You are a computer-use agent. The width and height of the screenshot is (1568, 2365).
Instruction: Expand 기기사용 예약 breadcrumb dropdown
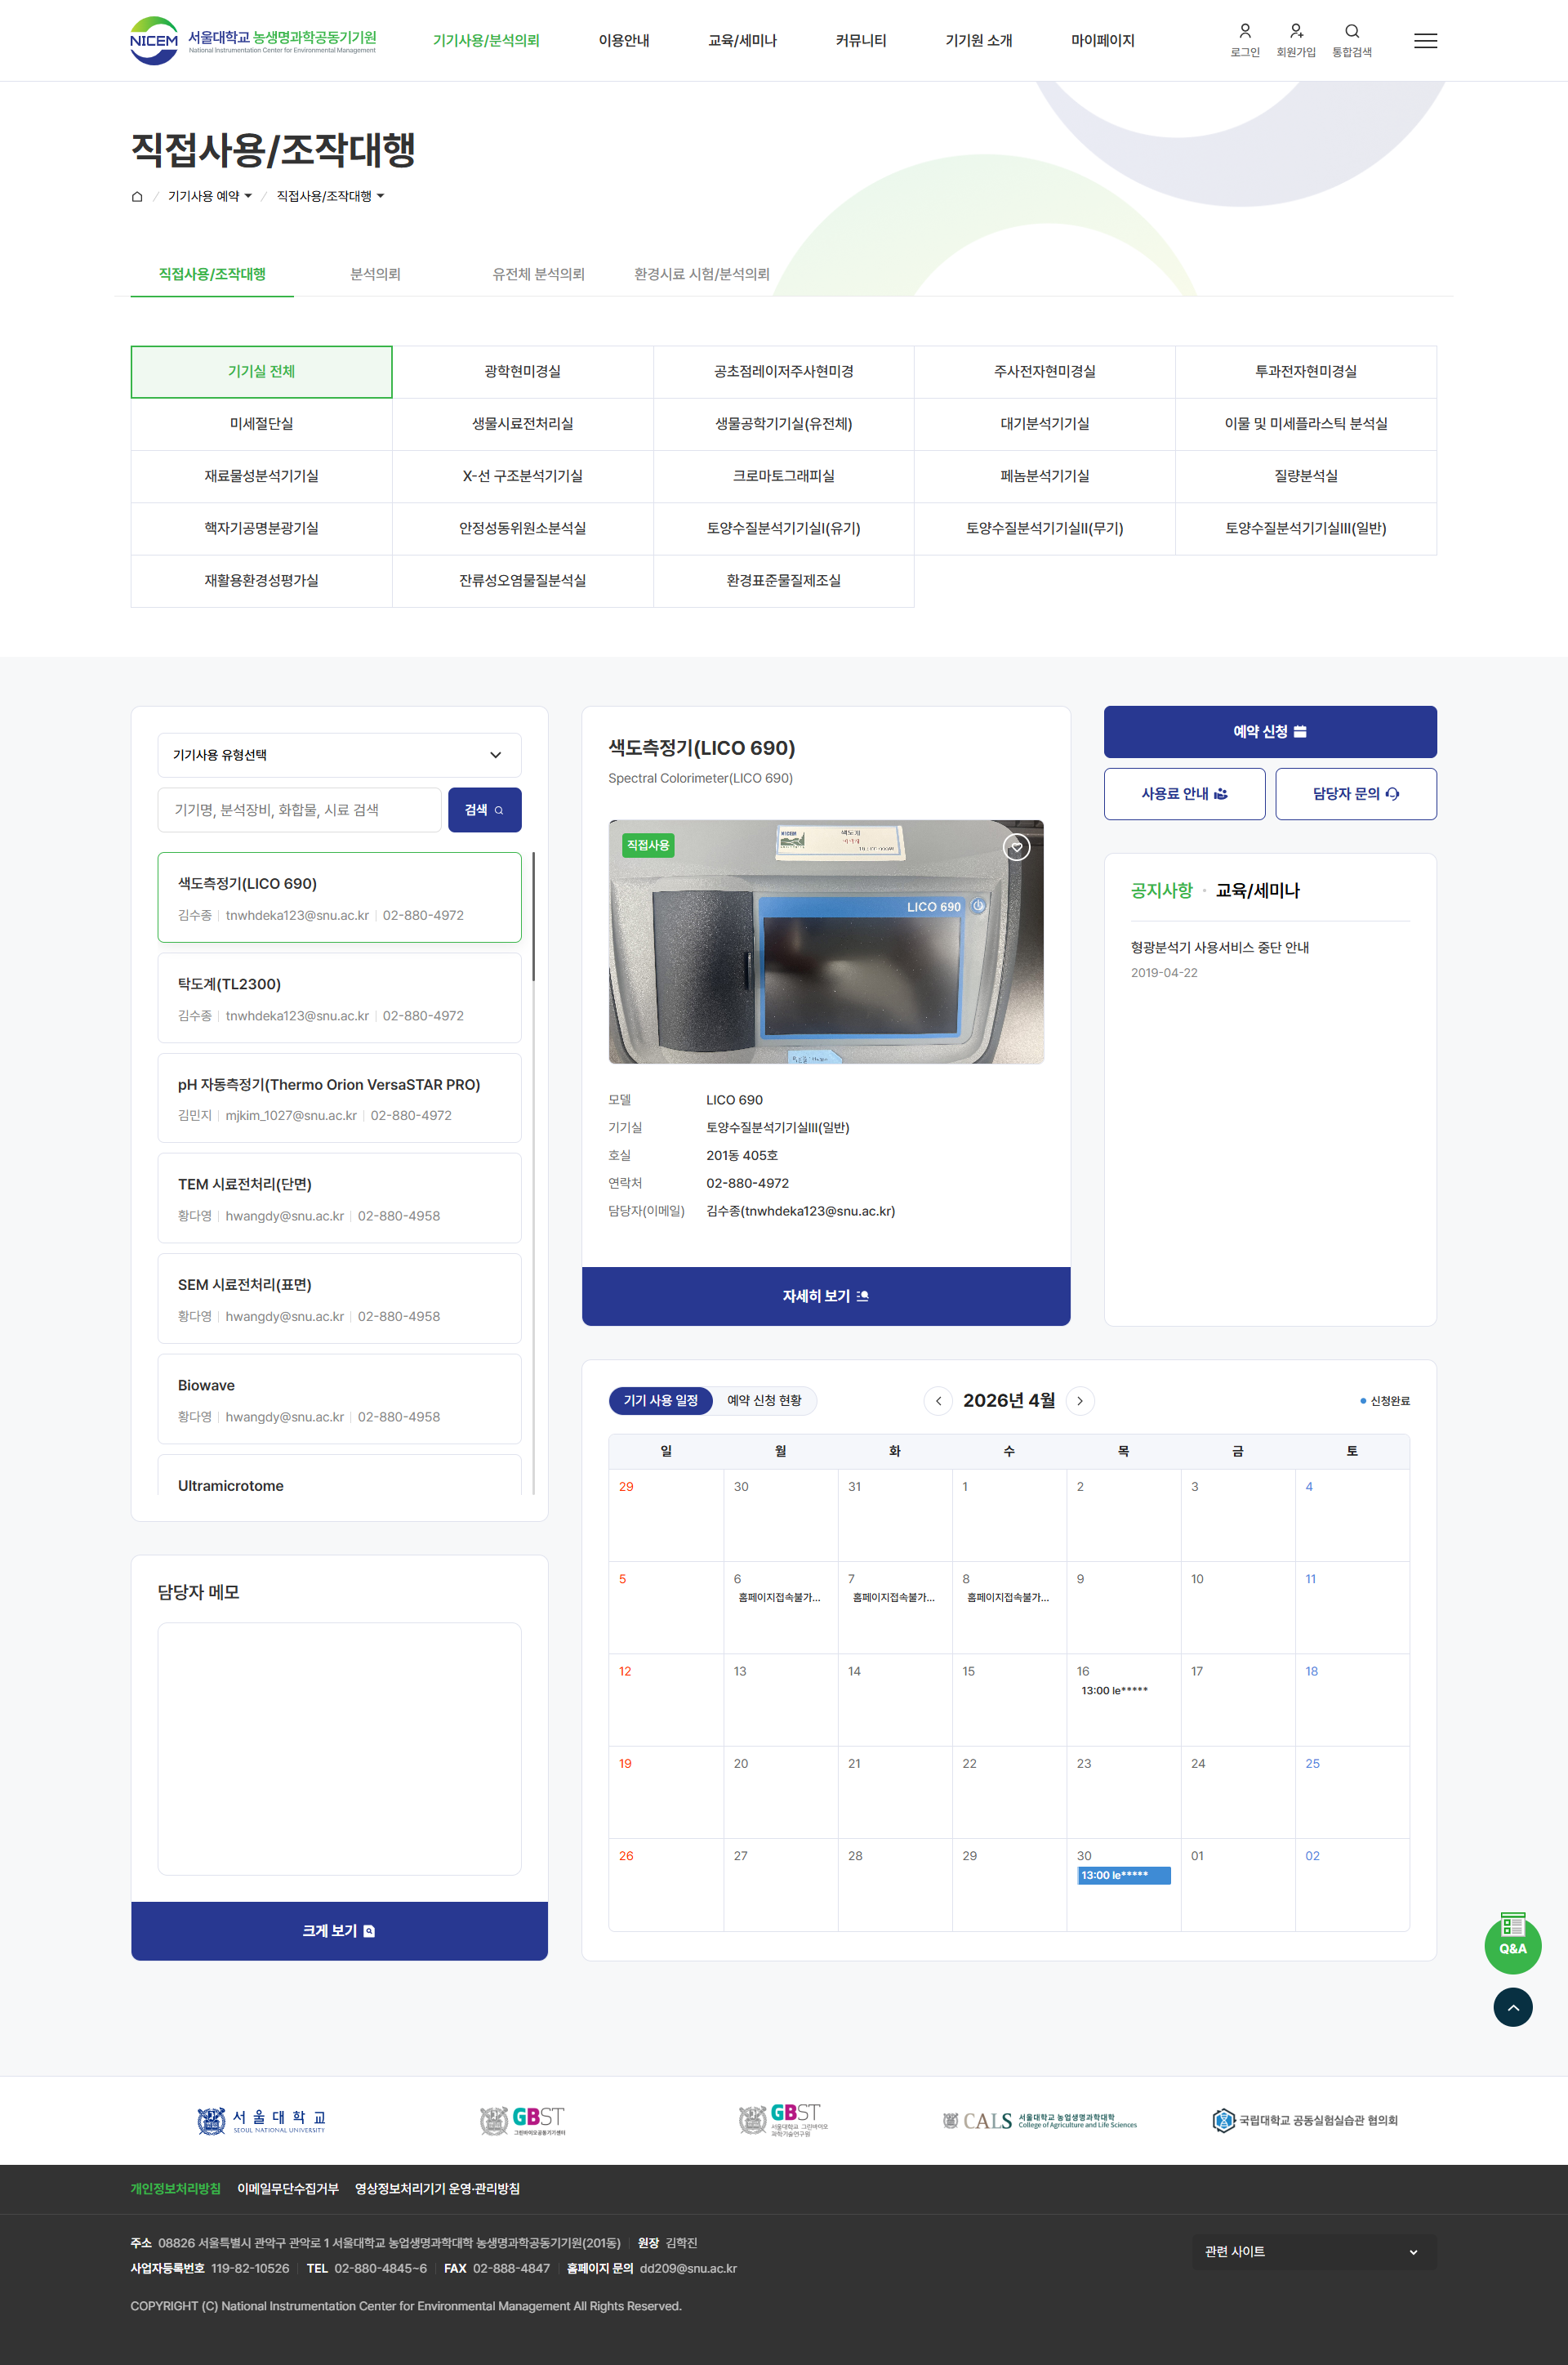[x=210, y=196]
